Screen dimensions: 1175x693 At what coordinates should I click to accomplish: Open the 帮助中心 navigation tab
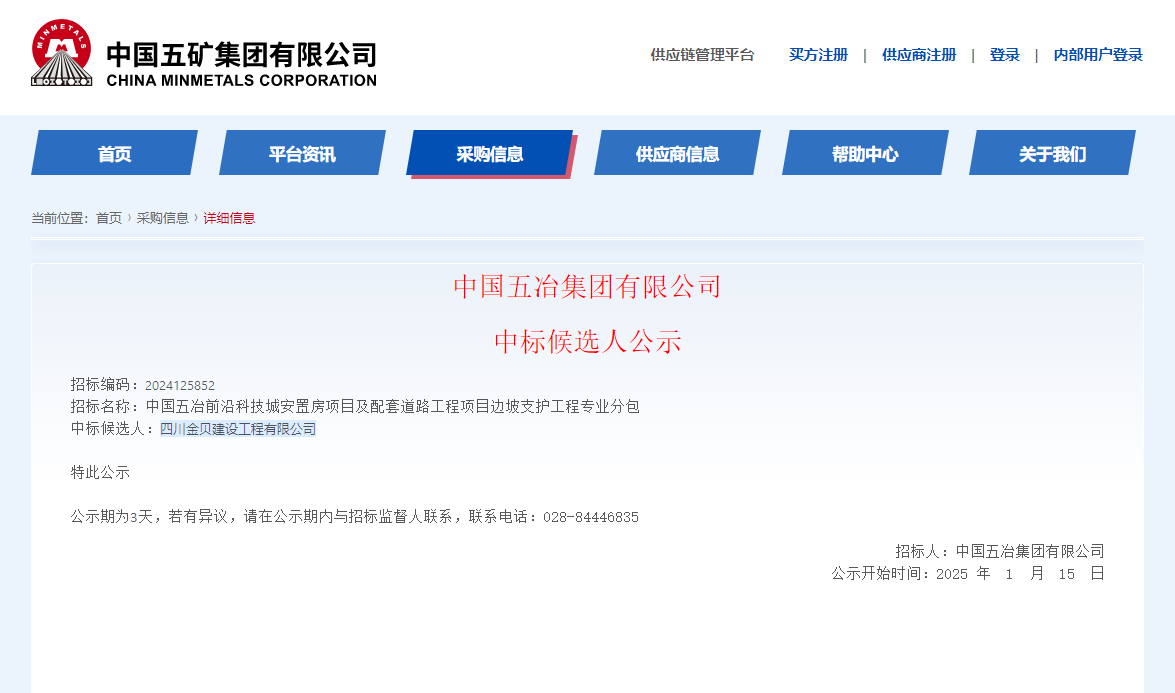point(865,153)
